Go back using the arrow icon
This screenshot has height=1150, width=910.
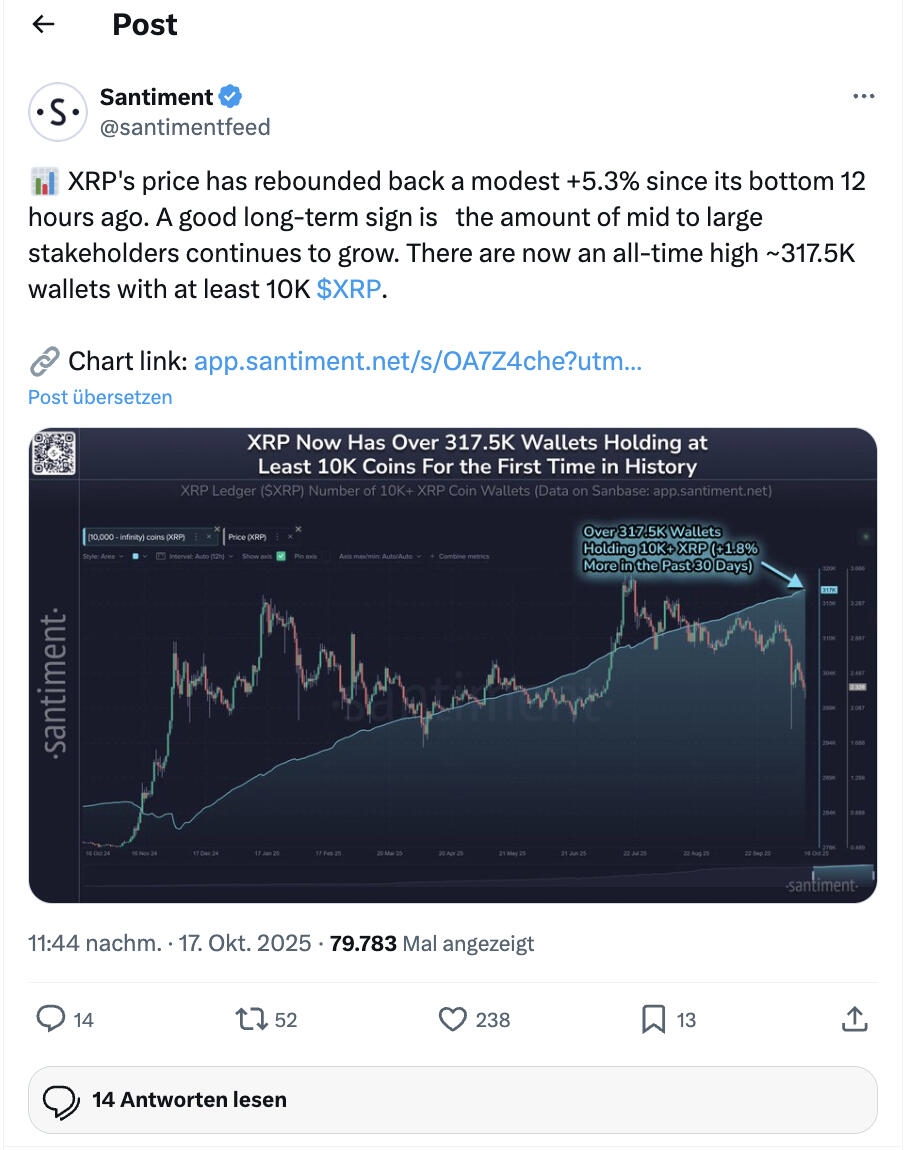tap(43, 24)
